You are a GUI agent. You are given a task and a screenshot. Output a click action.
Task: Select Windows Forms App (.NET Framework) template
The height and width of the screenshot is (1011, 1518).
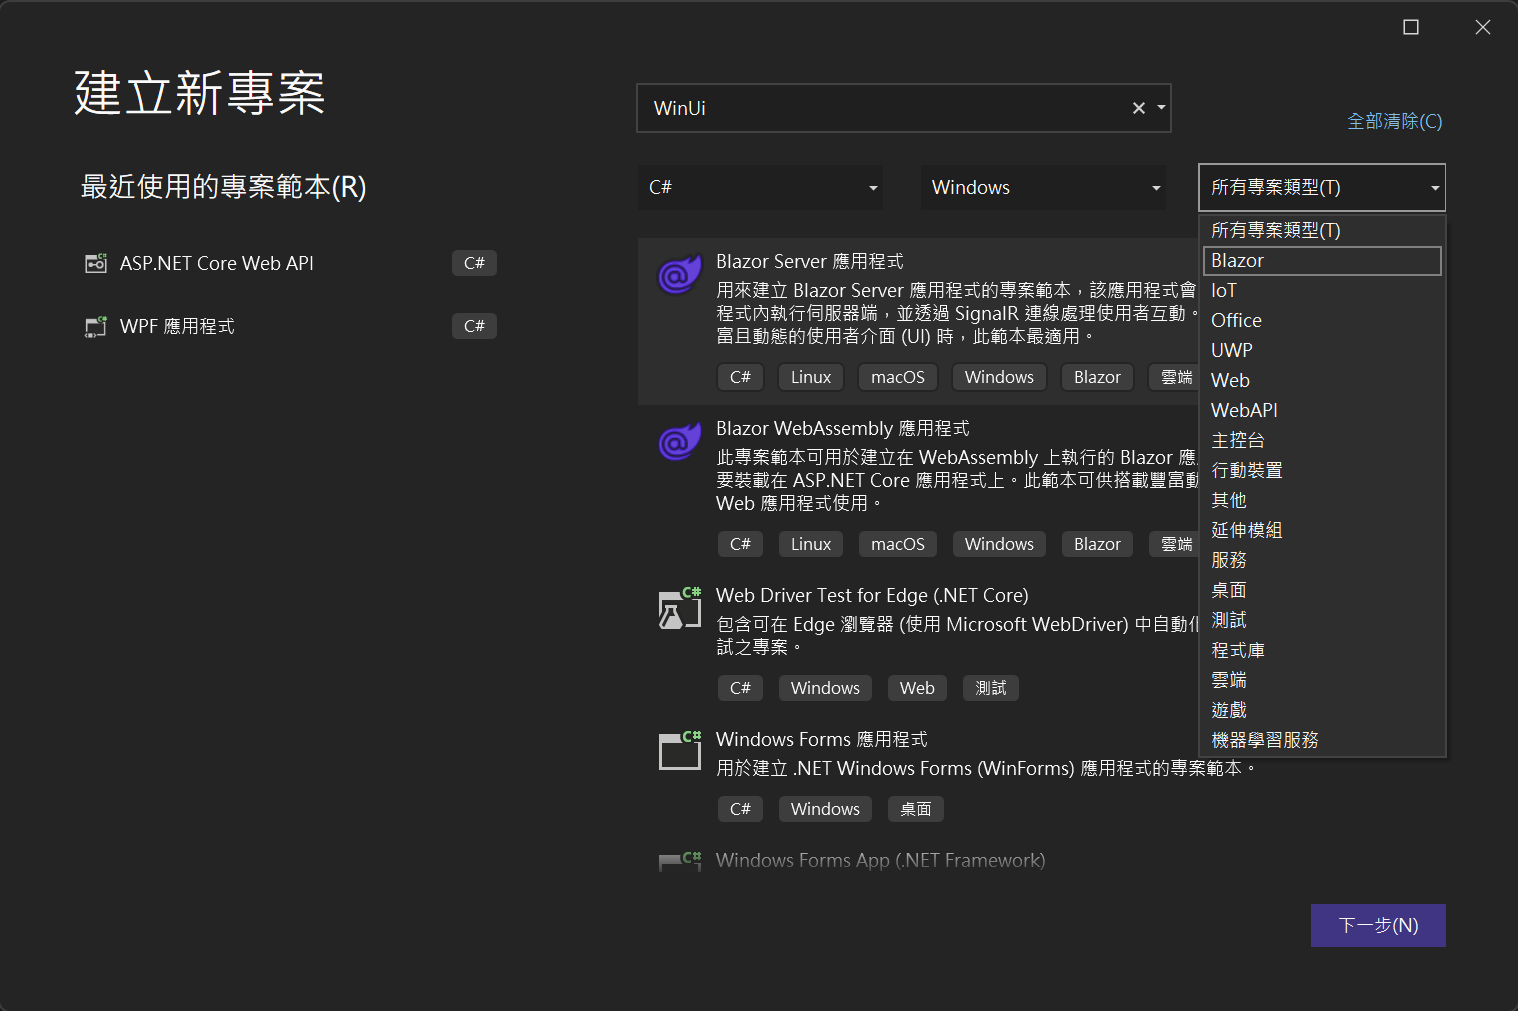click(880, 860)
